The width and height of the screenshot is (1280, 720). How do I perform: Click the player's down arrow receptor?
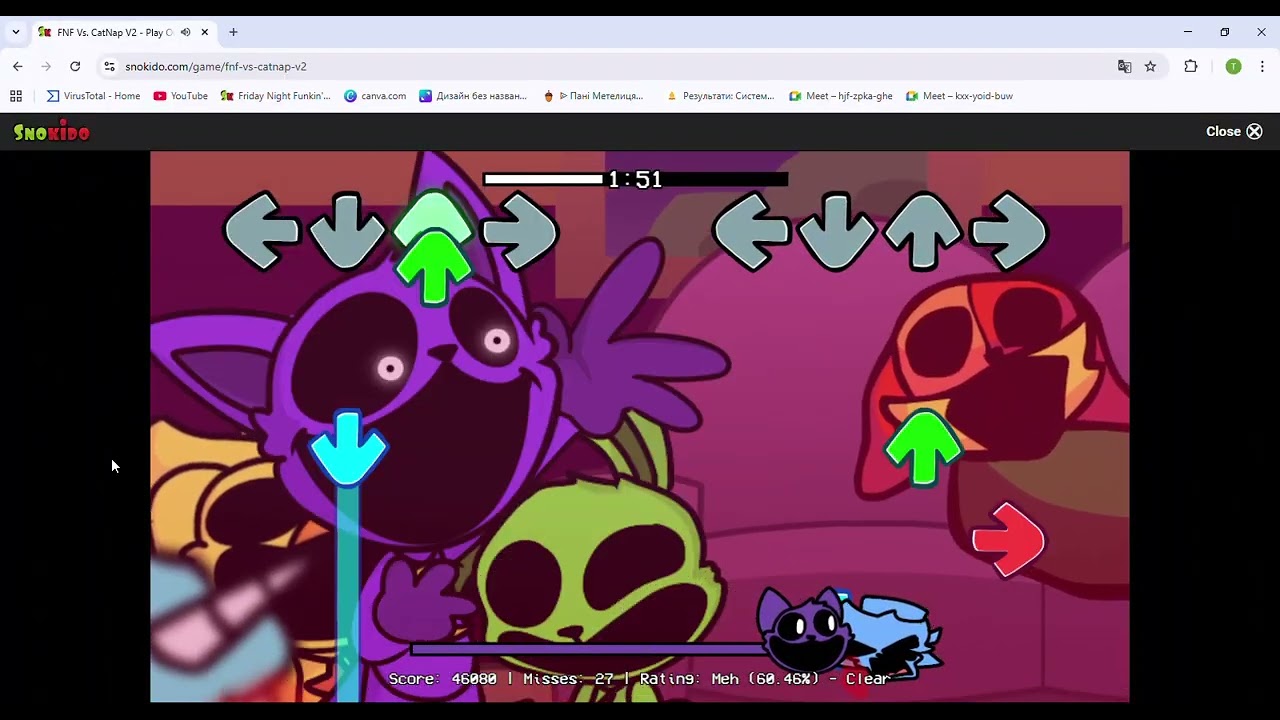point(837,231)
